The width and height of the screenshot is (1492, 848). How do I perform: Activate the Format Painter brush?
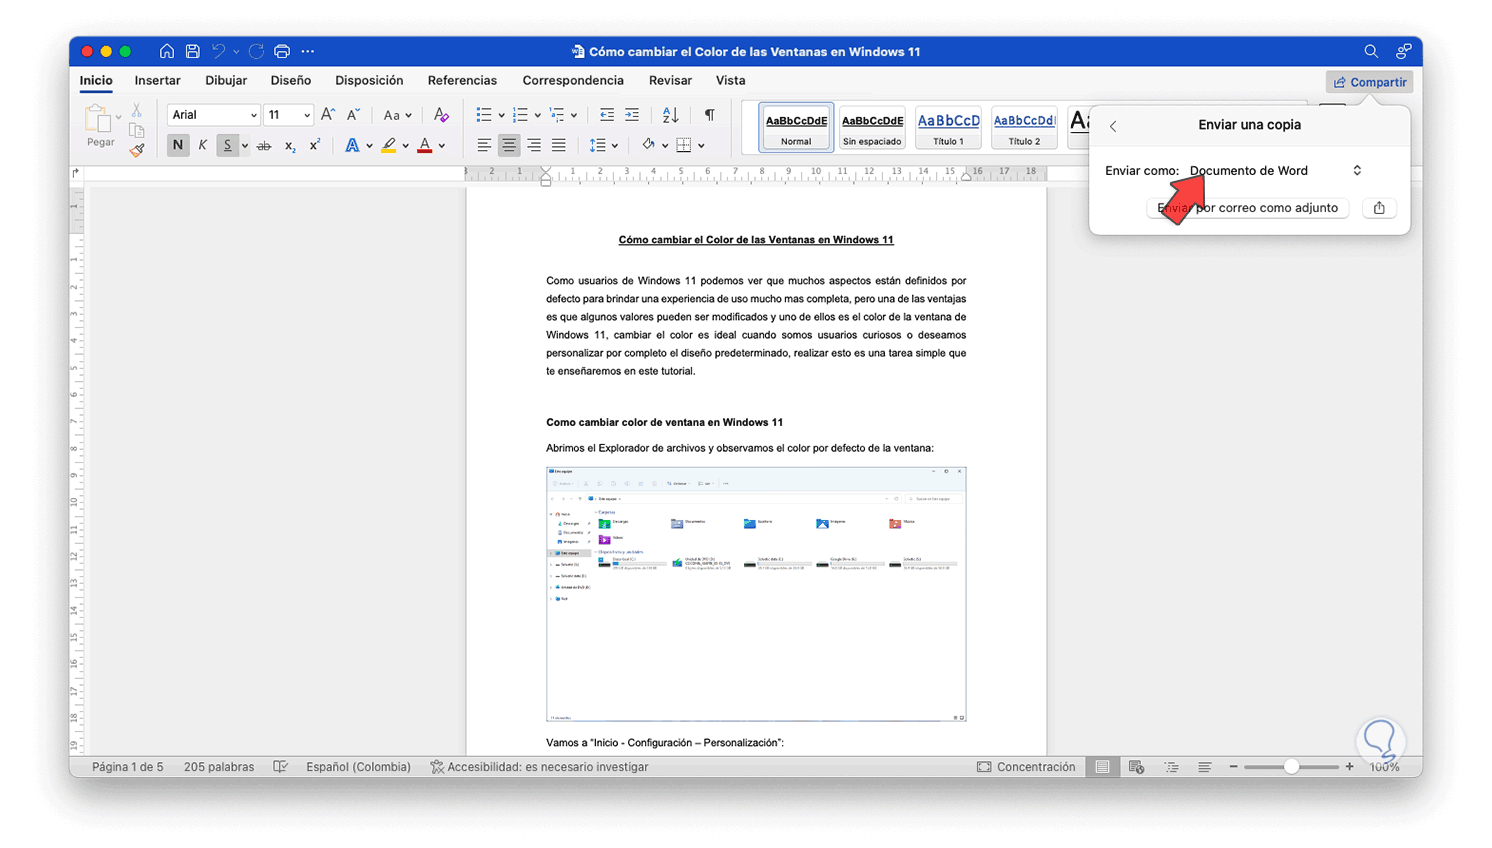pos(137,150)
